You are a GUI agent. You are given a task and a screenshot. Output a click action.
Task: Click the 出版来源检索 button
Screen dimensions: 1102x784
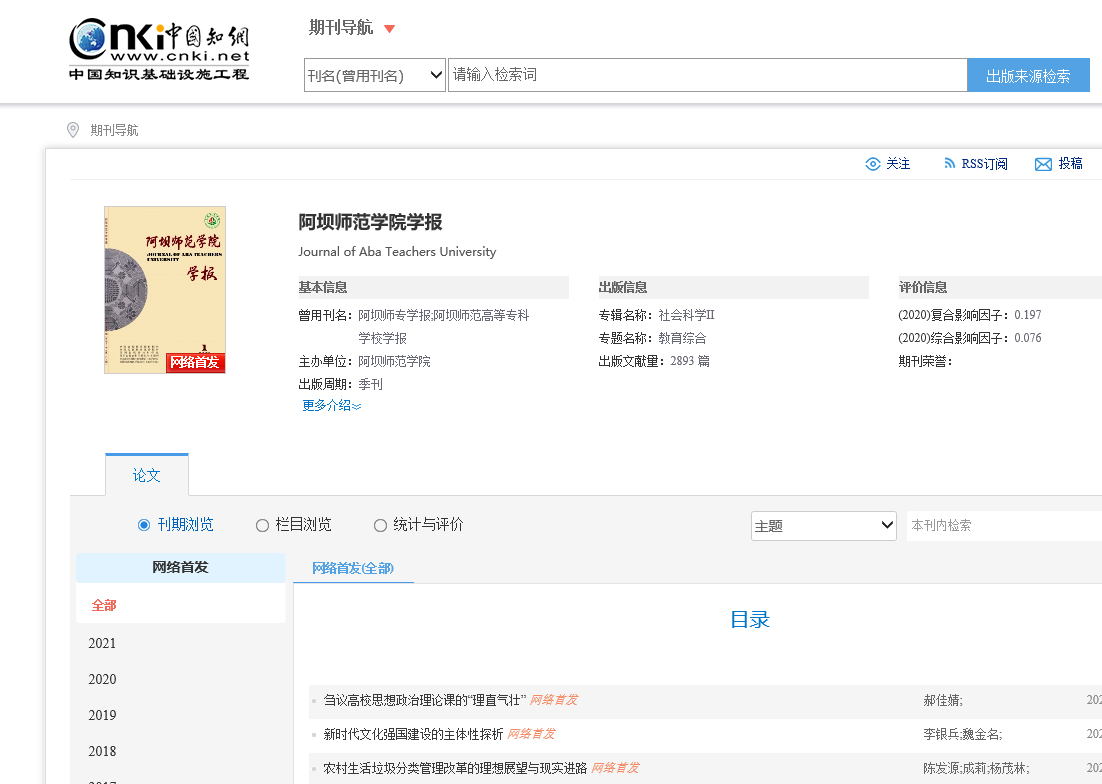coord(1027,75)
